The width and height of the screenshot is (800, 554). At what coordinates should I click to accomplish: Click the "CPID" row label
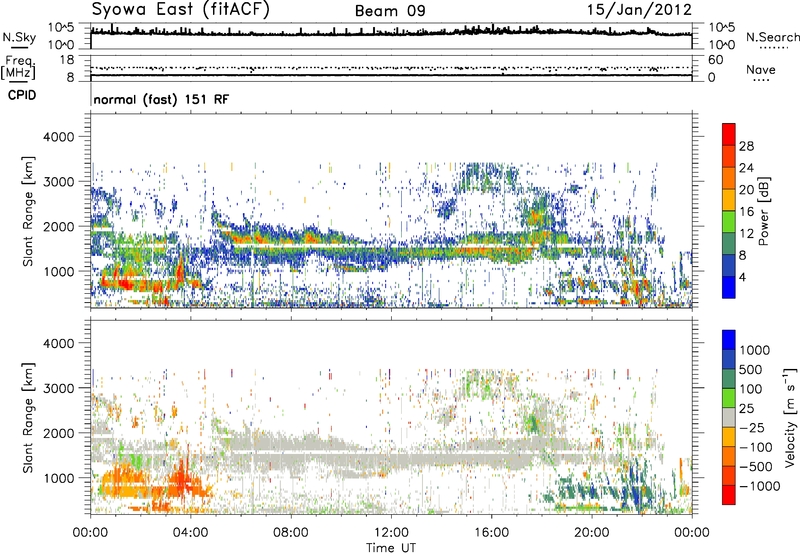[x=22, y=95]
